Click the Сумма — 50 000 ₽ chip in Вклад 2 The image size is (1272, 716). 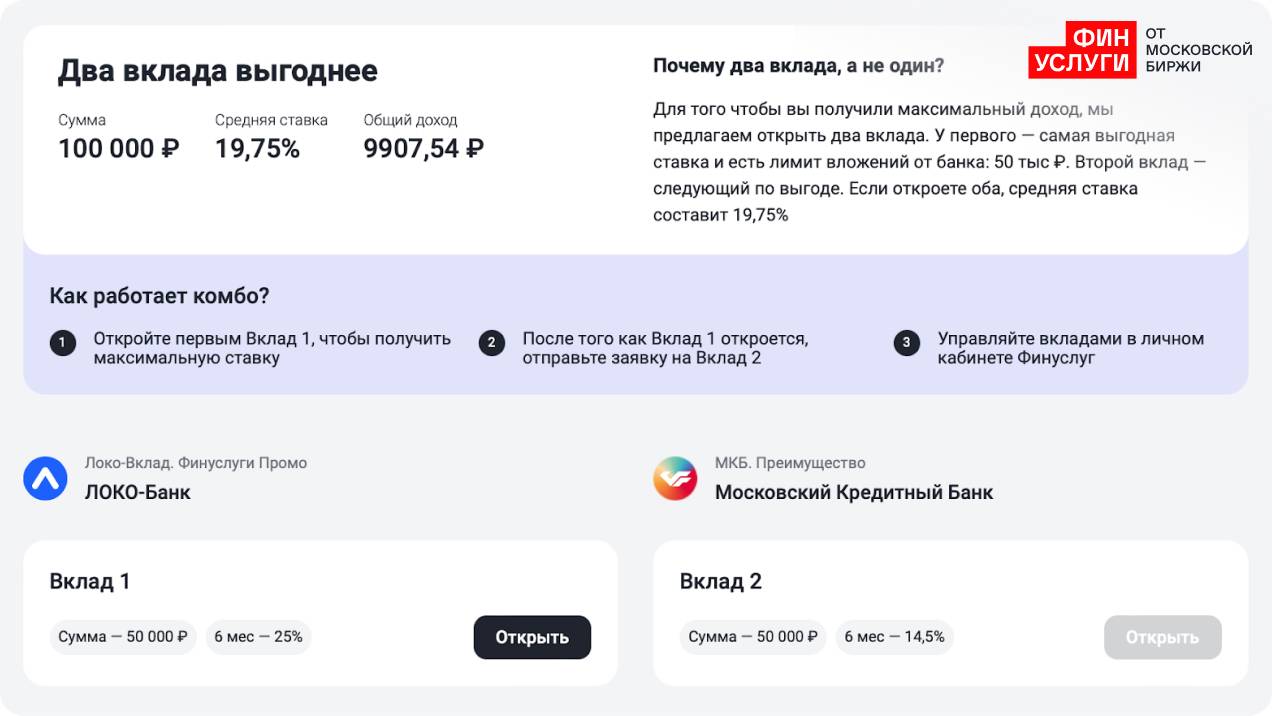point(753,637)
